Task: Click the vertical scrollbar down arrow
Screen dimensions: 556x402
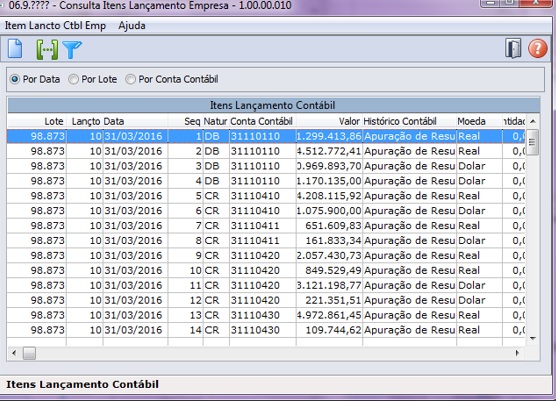Action: [533, 338]
